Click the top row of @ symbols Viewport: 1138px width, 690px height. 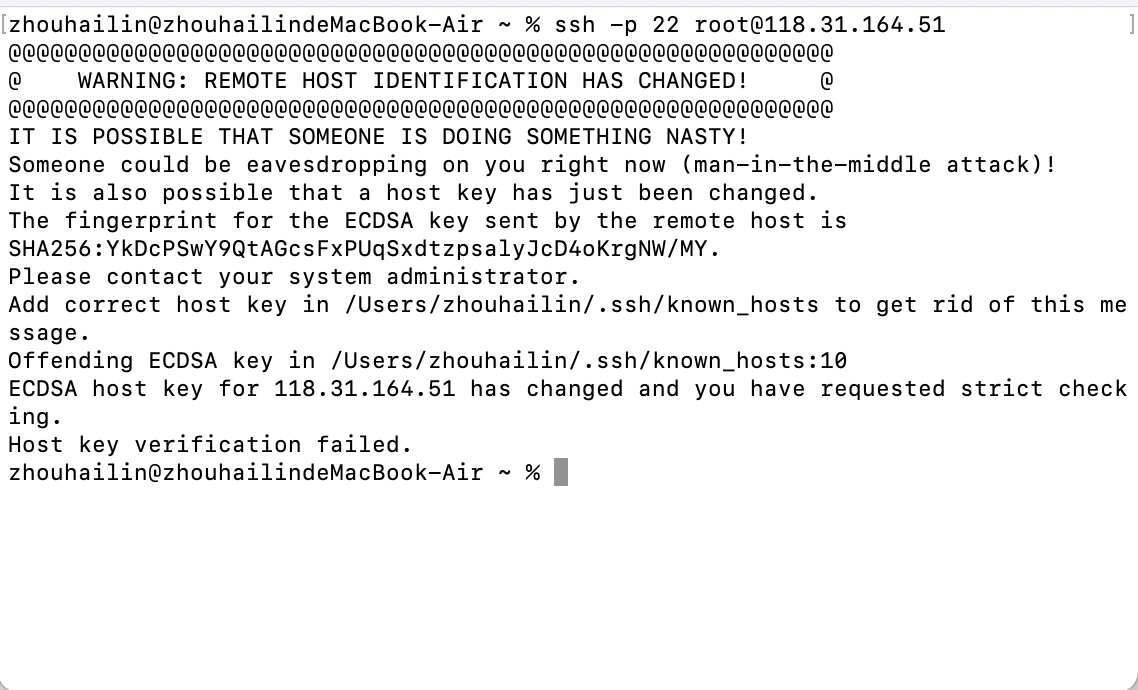coord(420,53)
